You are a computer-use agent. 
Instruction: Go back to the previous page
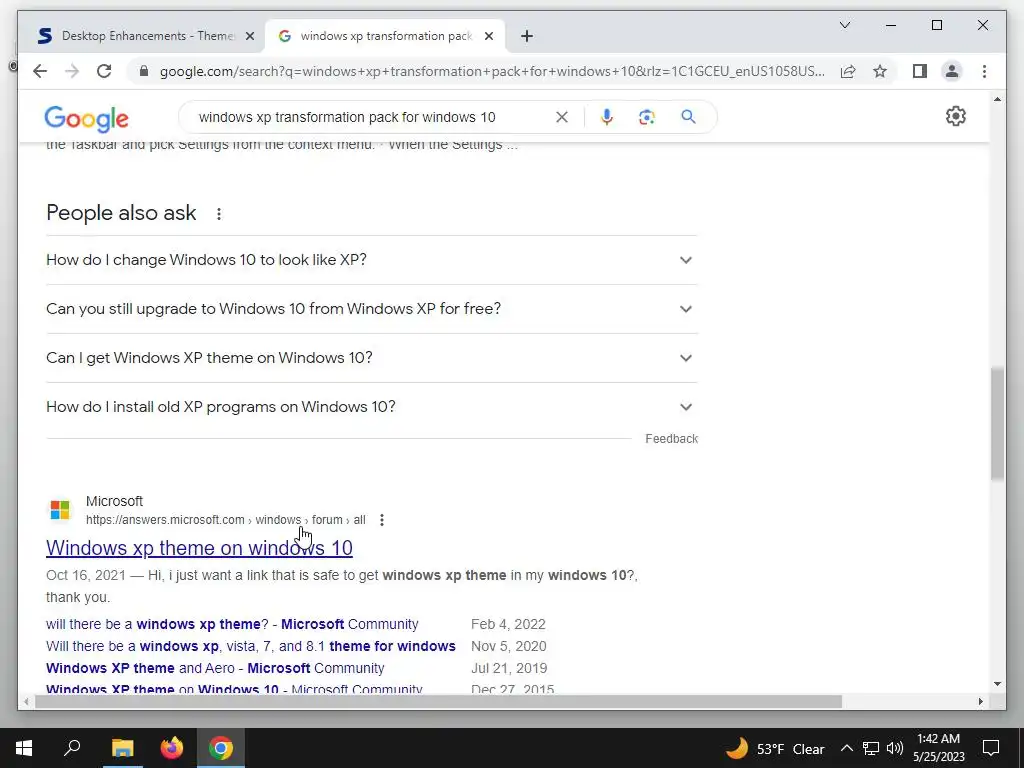[x=40, y=71]
